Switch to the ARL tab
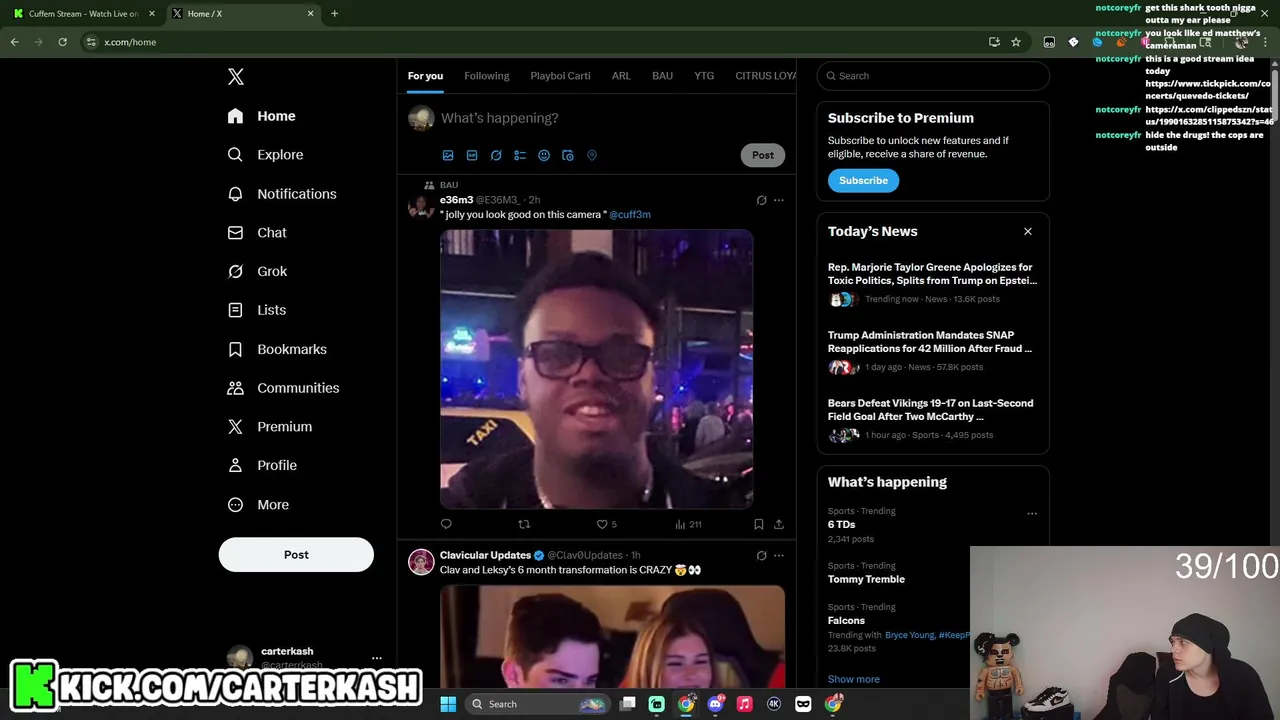This screenshot has height=720, width=1280. tap(621, 76)
